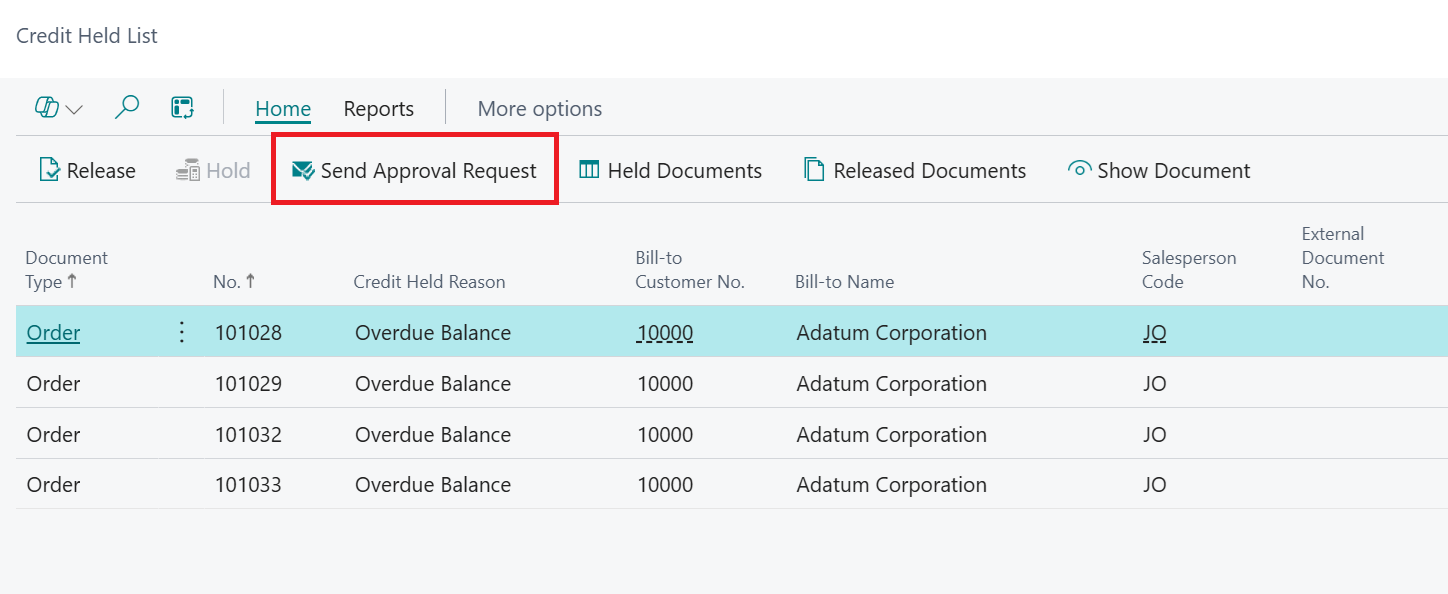
Task: Open the Order link in the first row
Action: pyautogui.click(x=53, y=333)
